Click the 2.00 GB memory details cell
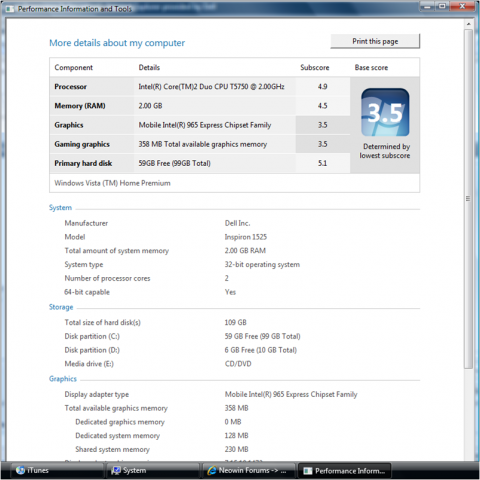480x480 pixels. [x=150, y=106]
